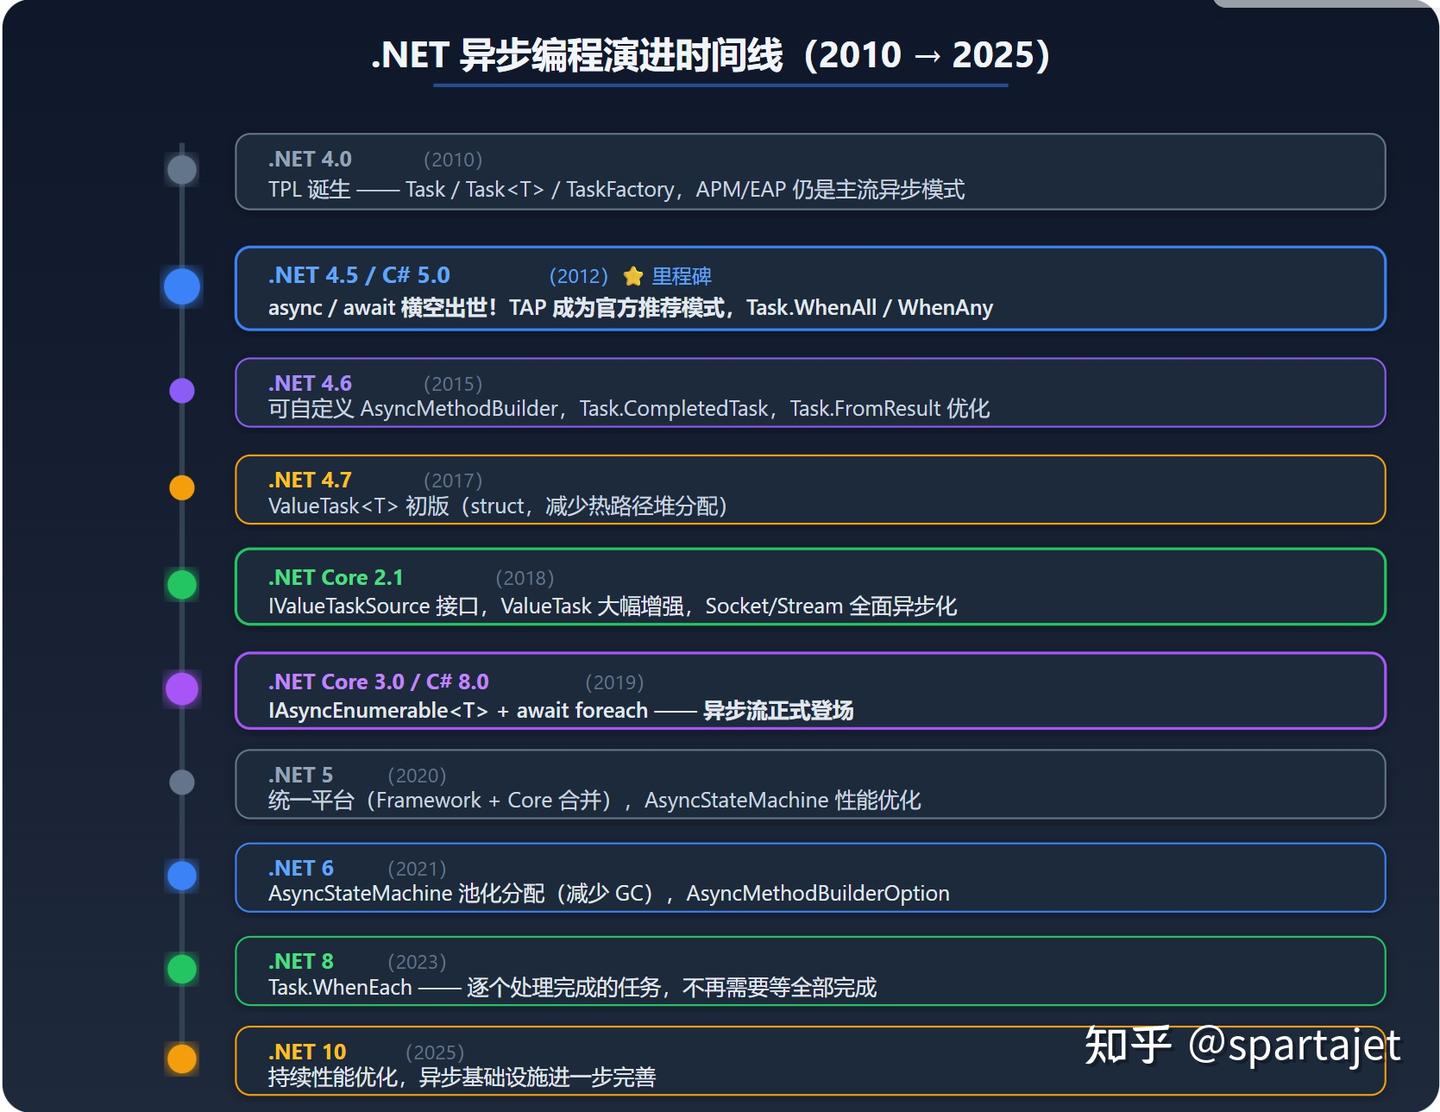Click the 'TPL 诞生 —— Task / Task<T>' description
Image resolution: width=1440 pixels, height=1112 pixels.
616,189
